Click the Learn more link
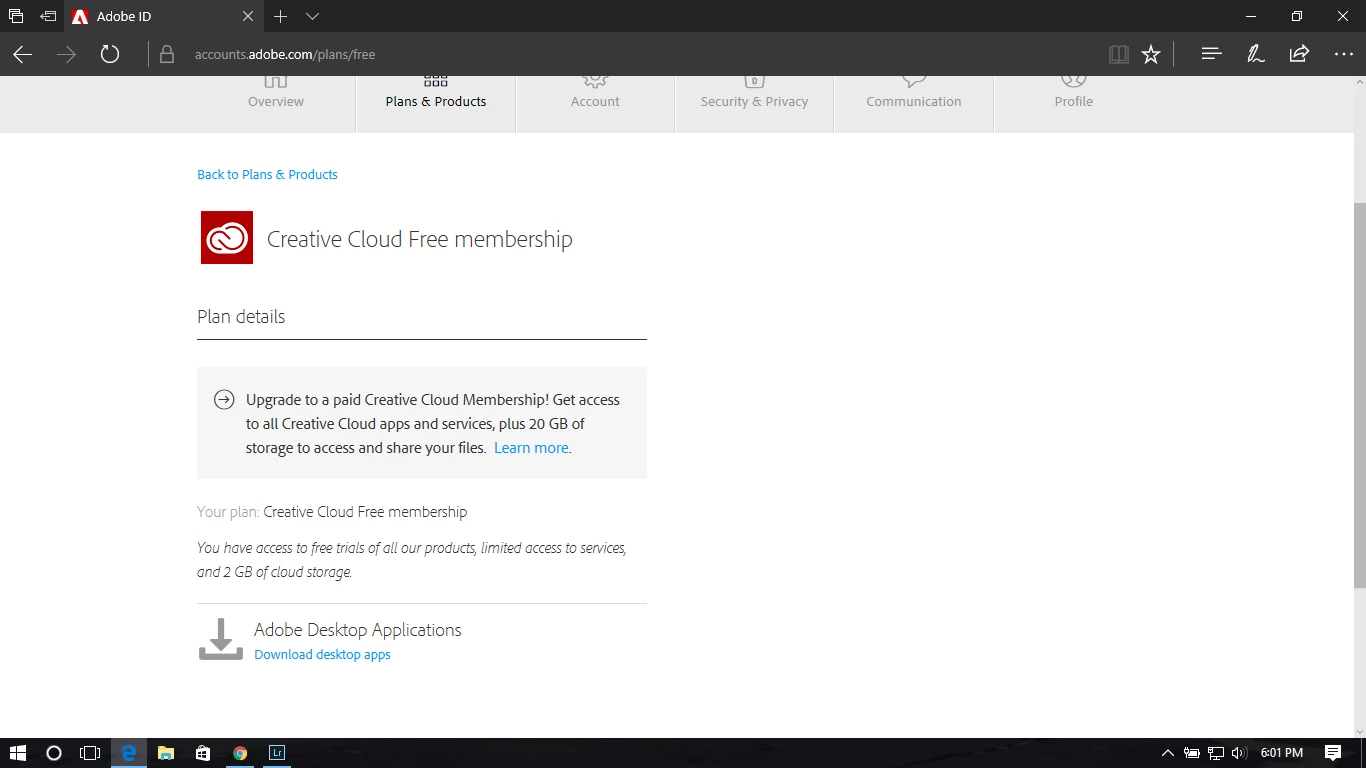This screenshot has height=768, width=1366. point(531,448)
